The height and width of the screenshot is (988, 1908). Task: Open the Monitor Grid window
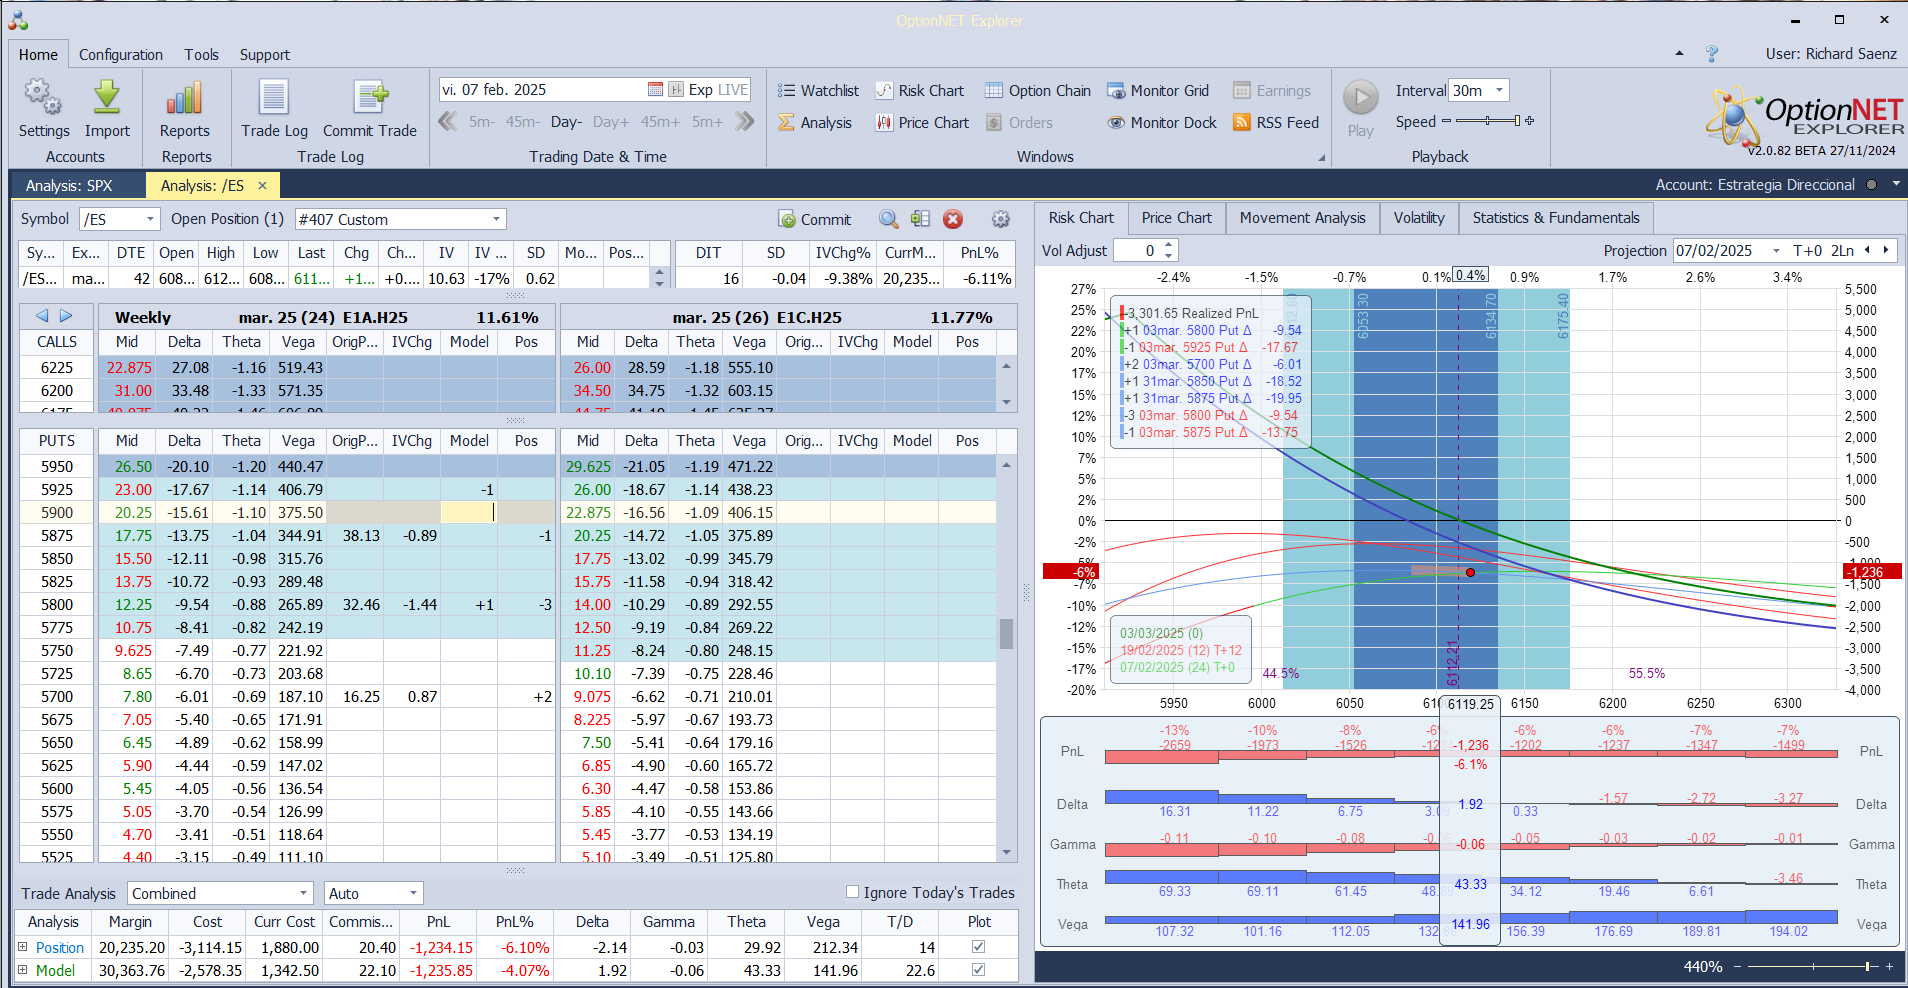click(x=1158, y=91)
